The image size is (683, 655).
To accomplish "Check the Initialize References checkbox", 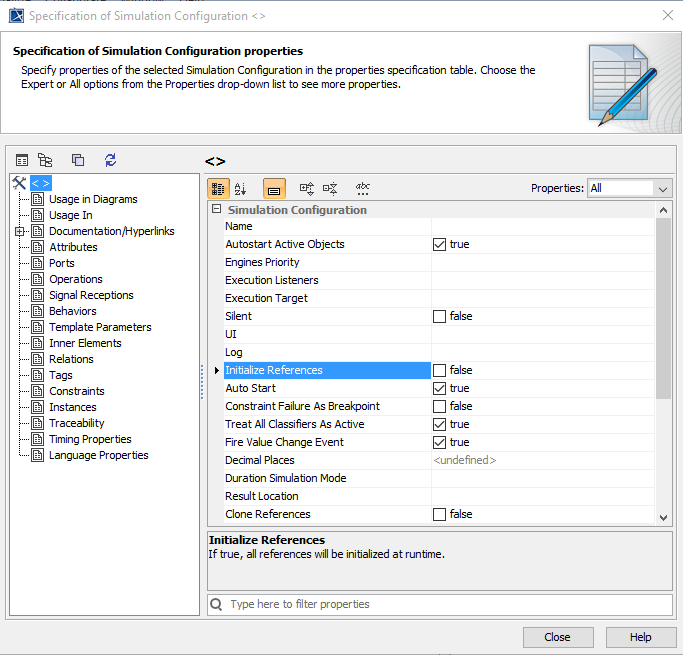I will coord(439,370).
